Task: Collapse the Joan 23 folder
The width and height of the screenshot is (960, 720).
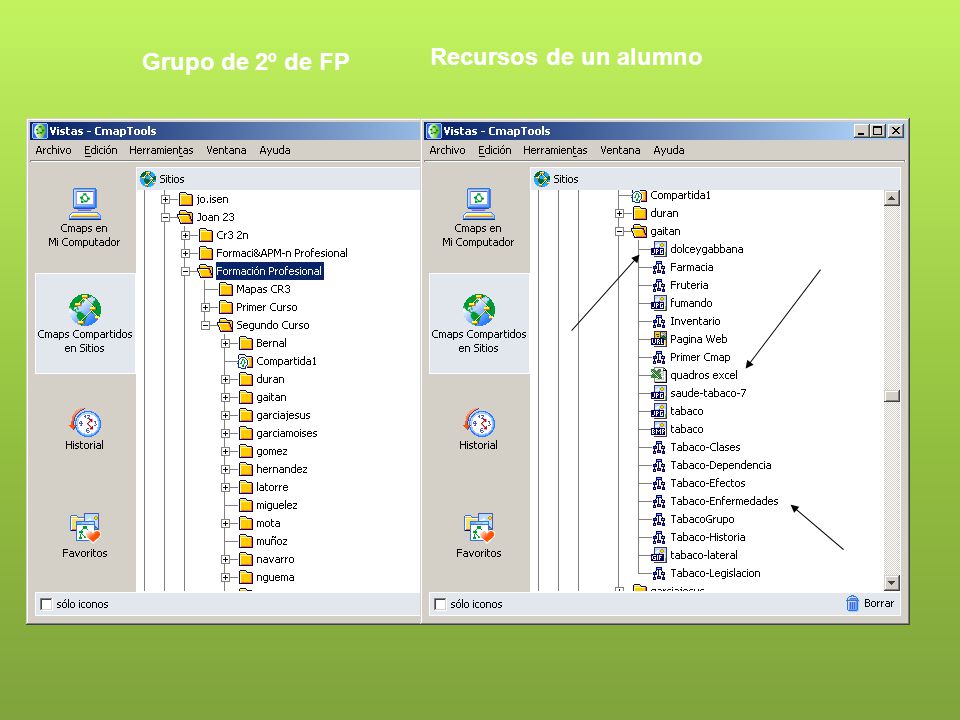Action: (x=165, y=217)
